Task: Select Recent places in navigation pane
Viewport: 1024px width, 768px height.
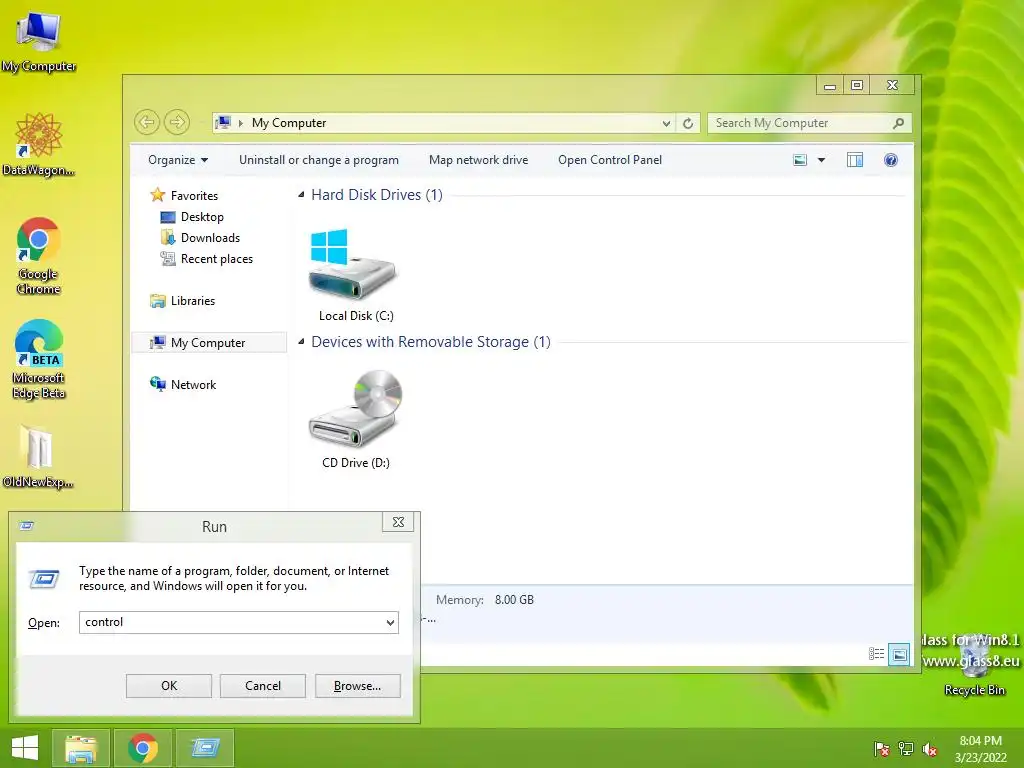Action: point(207,259)
